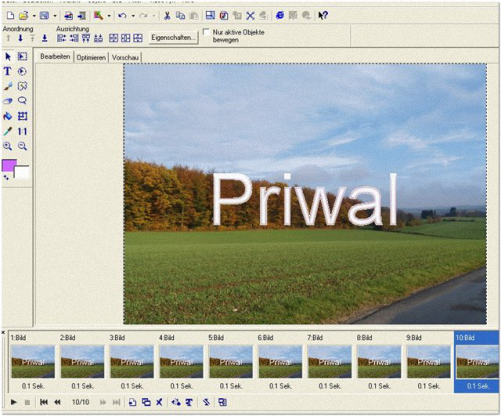Select the Lasso selection tool
Screen dimensions: 501x416
pos(22,101)
